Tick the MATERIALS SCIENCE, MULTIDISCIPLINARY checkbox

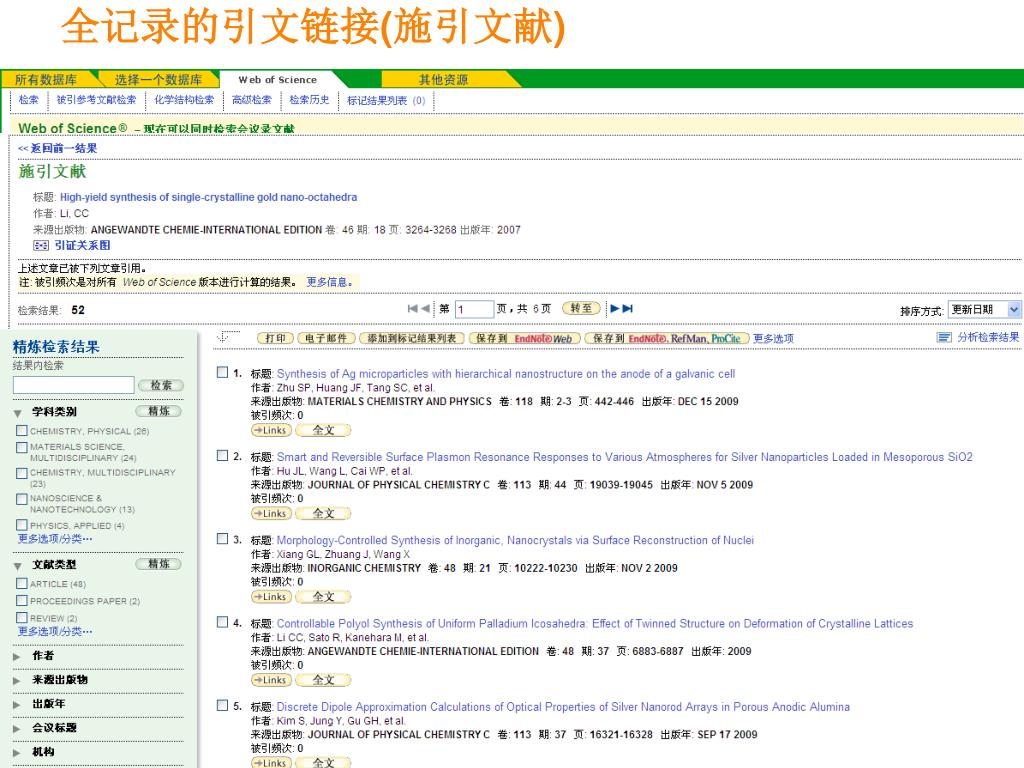(22, 447)
